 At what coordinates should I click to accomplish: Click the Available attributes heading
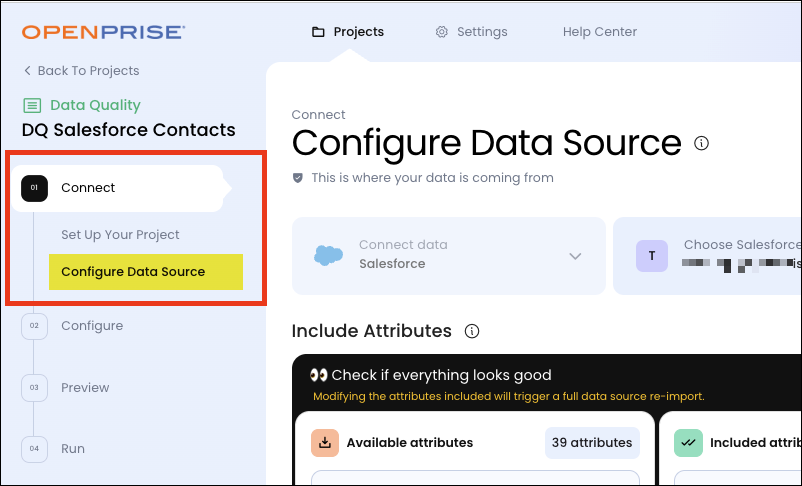click(x=410, y=443)
